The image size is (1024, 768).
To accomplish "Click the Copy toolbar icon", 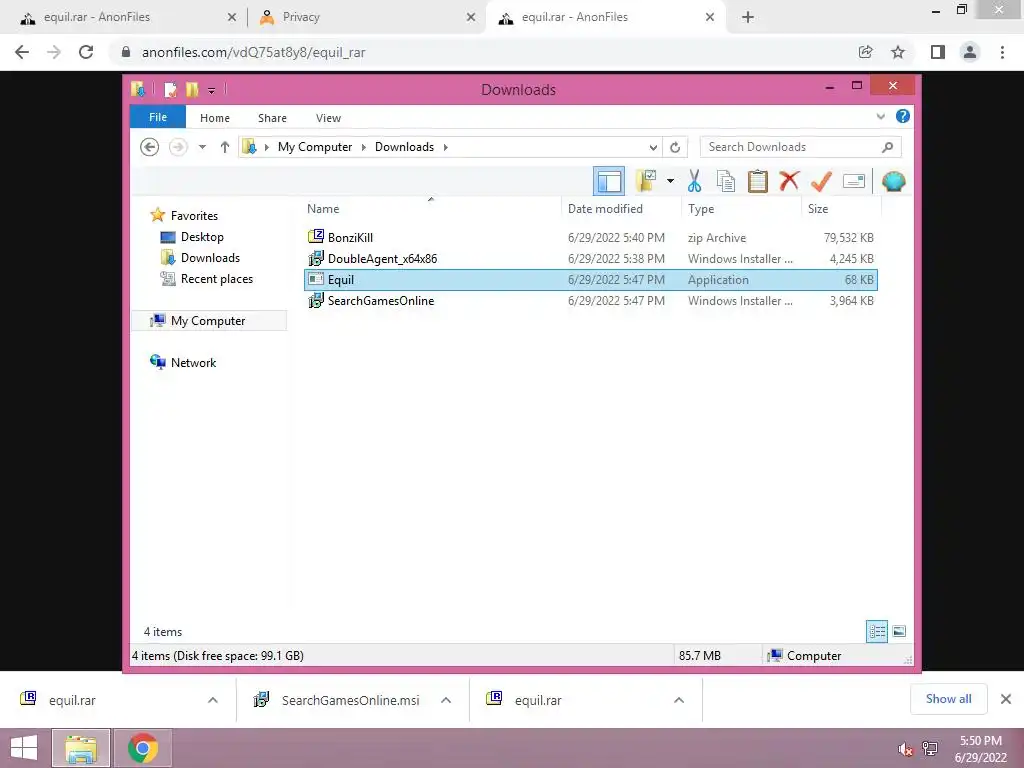I will [x=726, y=181].
